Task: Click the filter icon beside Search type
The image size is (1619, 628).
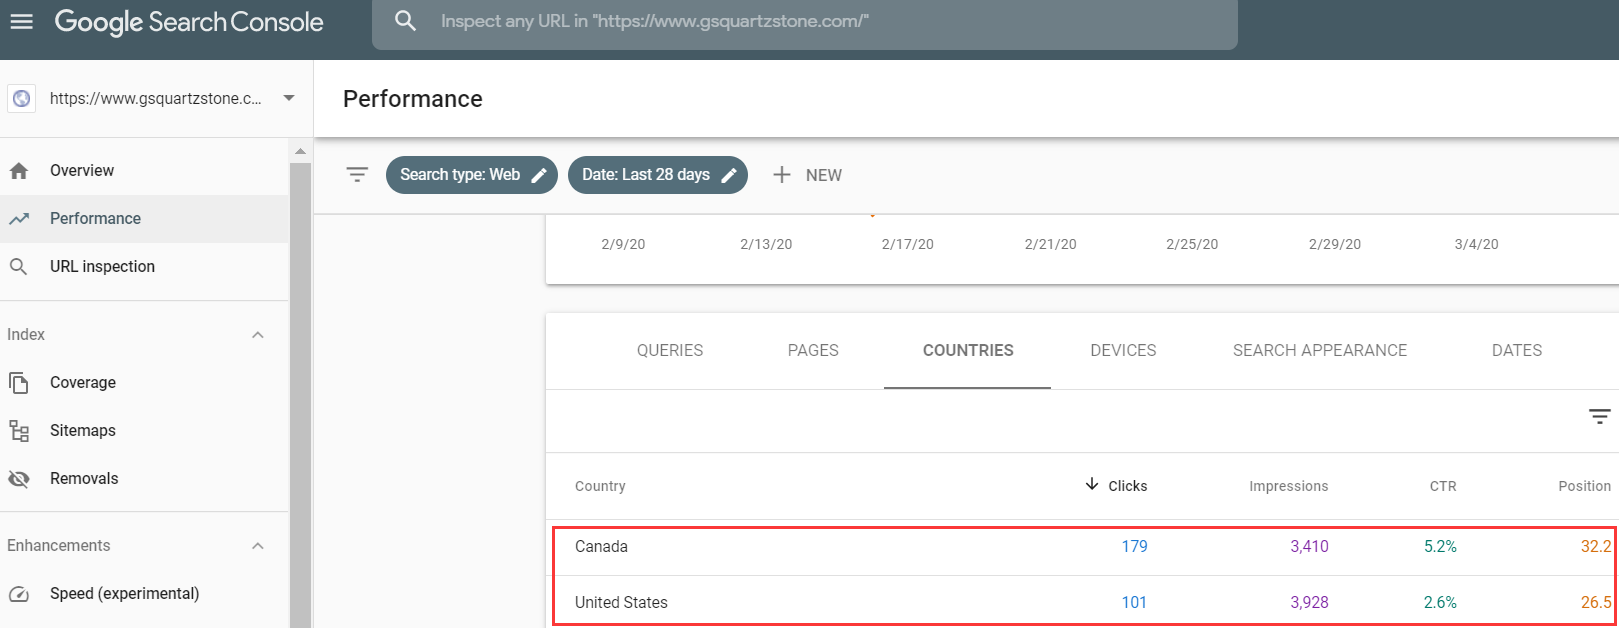Action: 357,175
